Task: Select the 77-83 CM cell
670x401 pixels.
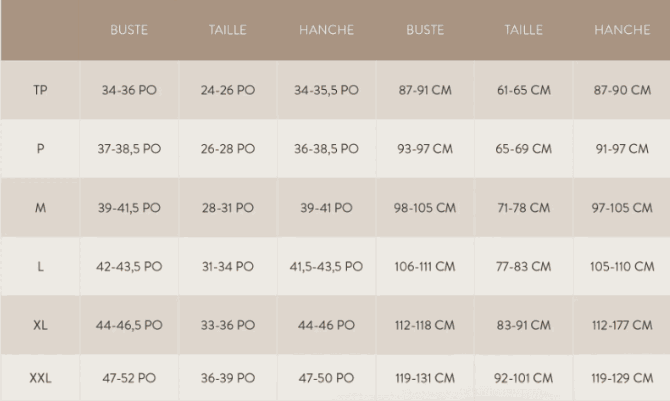Action: coord(524,267)
